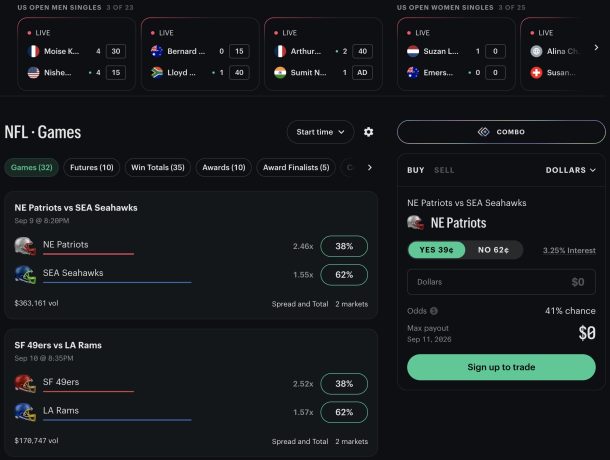Click the COMBO button
The image size is (610, 460).
pos(501,132)
